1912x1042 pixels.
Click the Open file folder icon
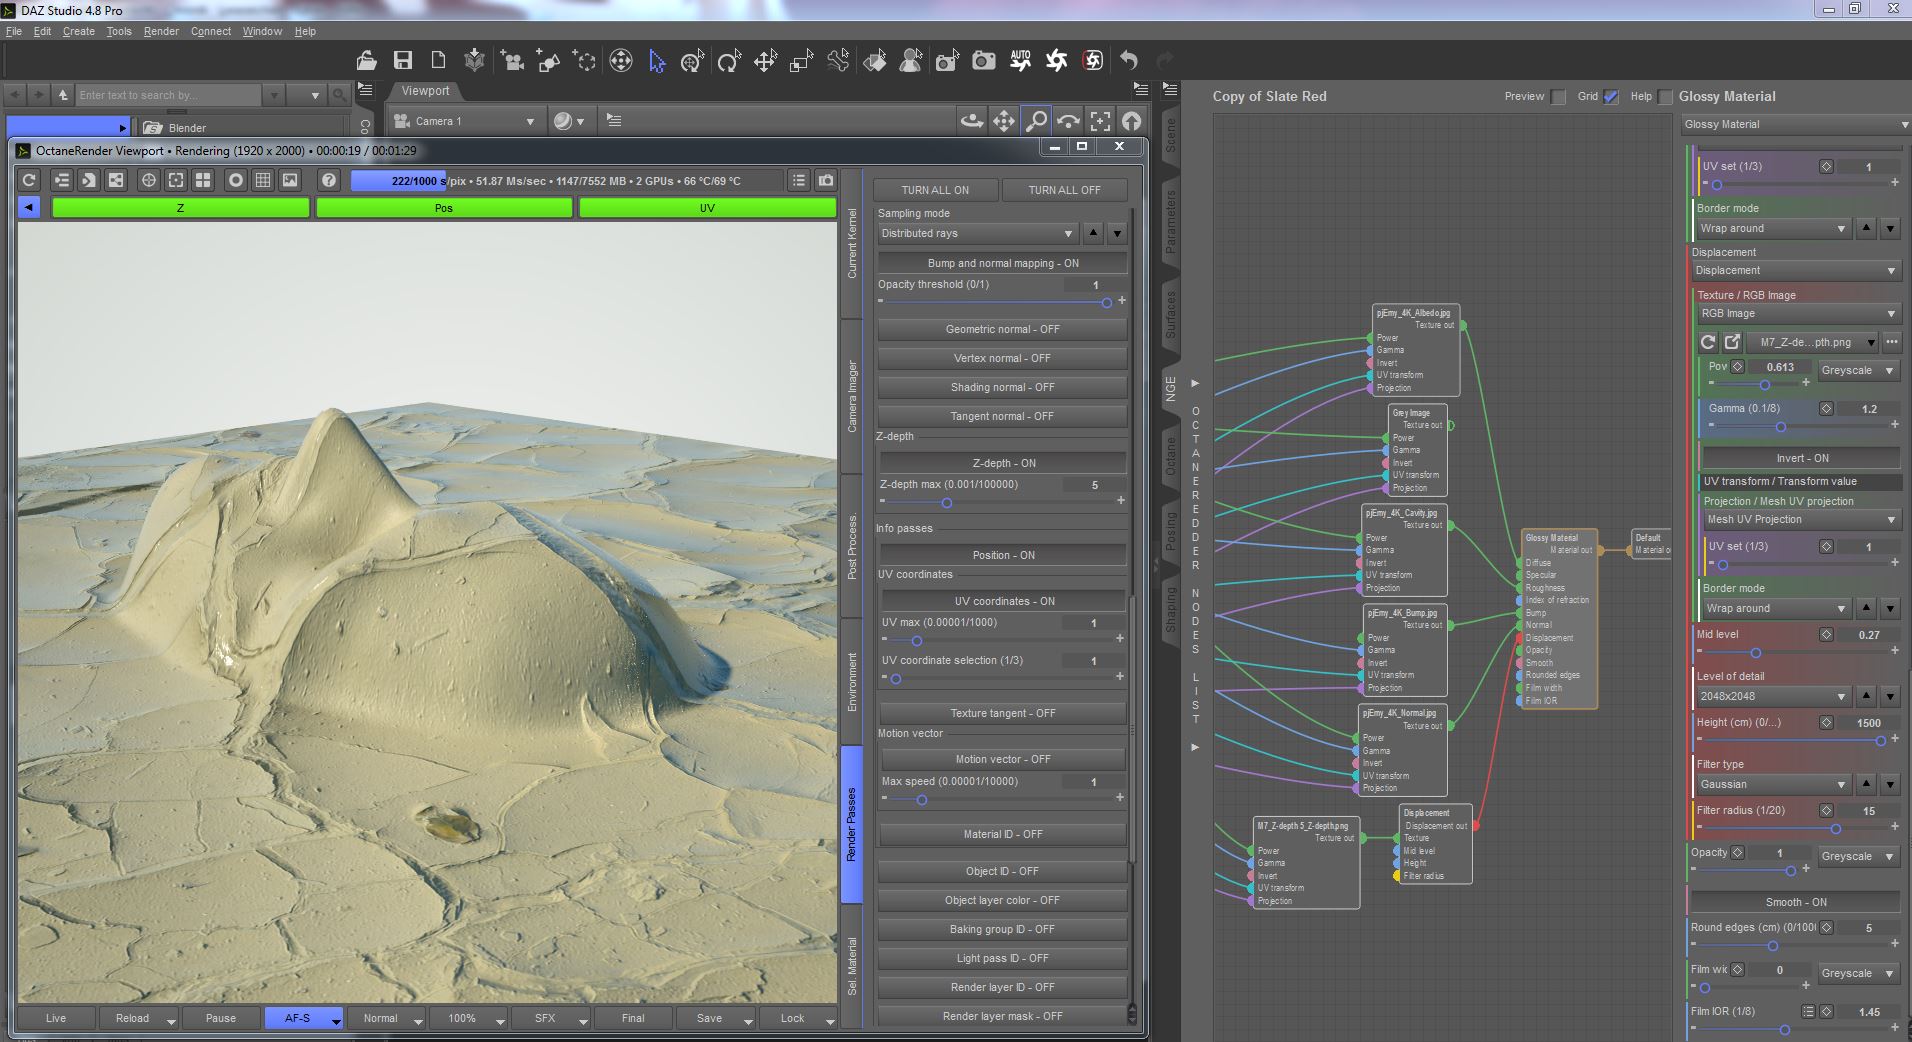[367, 61]
